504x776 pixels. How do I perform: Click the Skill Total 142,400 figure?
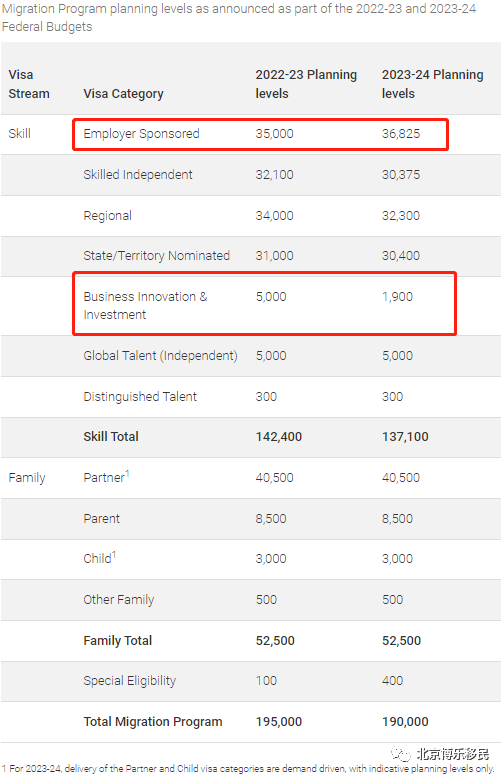click(x=279, y=436)
